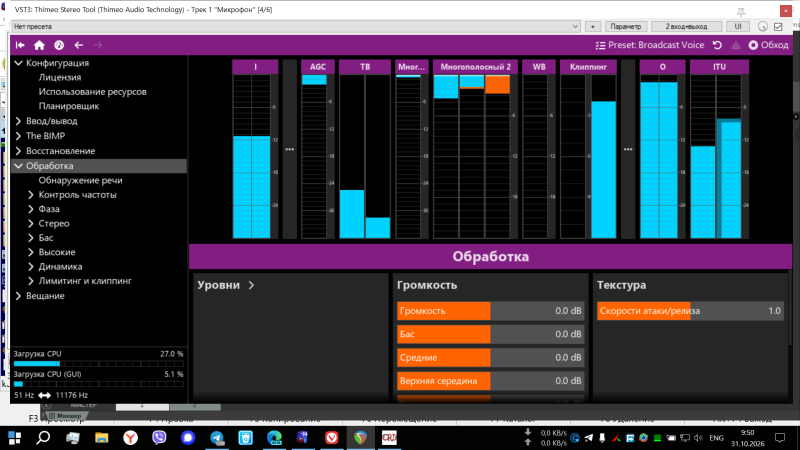Click the UI button
Image resolution: width=800 pixels, height=450 pixels.
pos(738,27)
